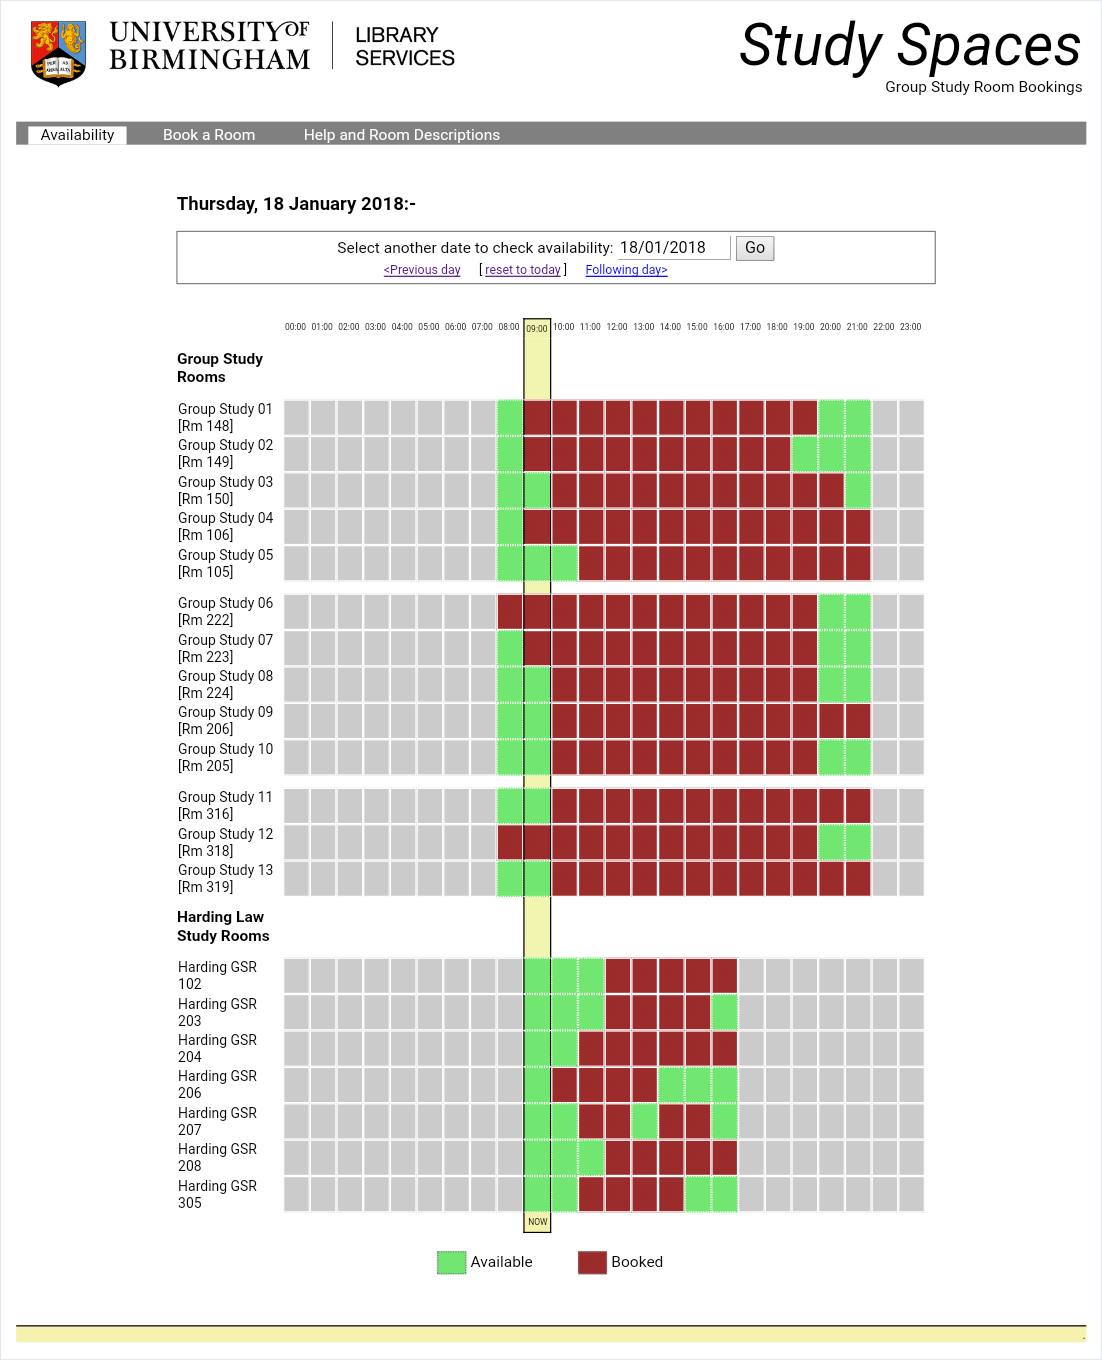The height and width of the screenshot is (1360, 1102).
Task: Click the 09:00 time column header
Action: (x=537, y=328)
